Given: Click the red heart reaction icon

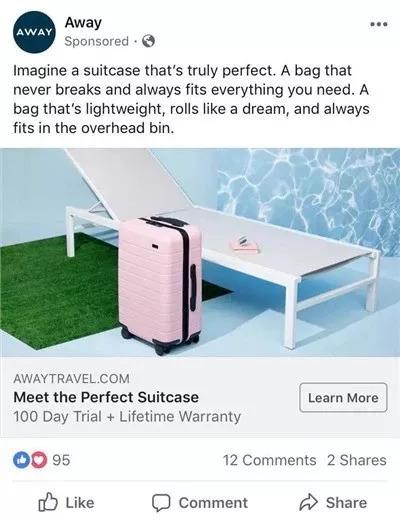Looking at the screenshot, I should coord(39,460).
